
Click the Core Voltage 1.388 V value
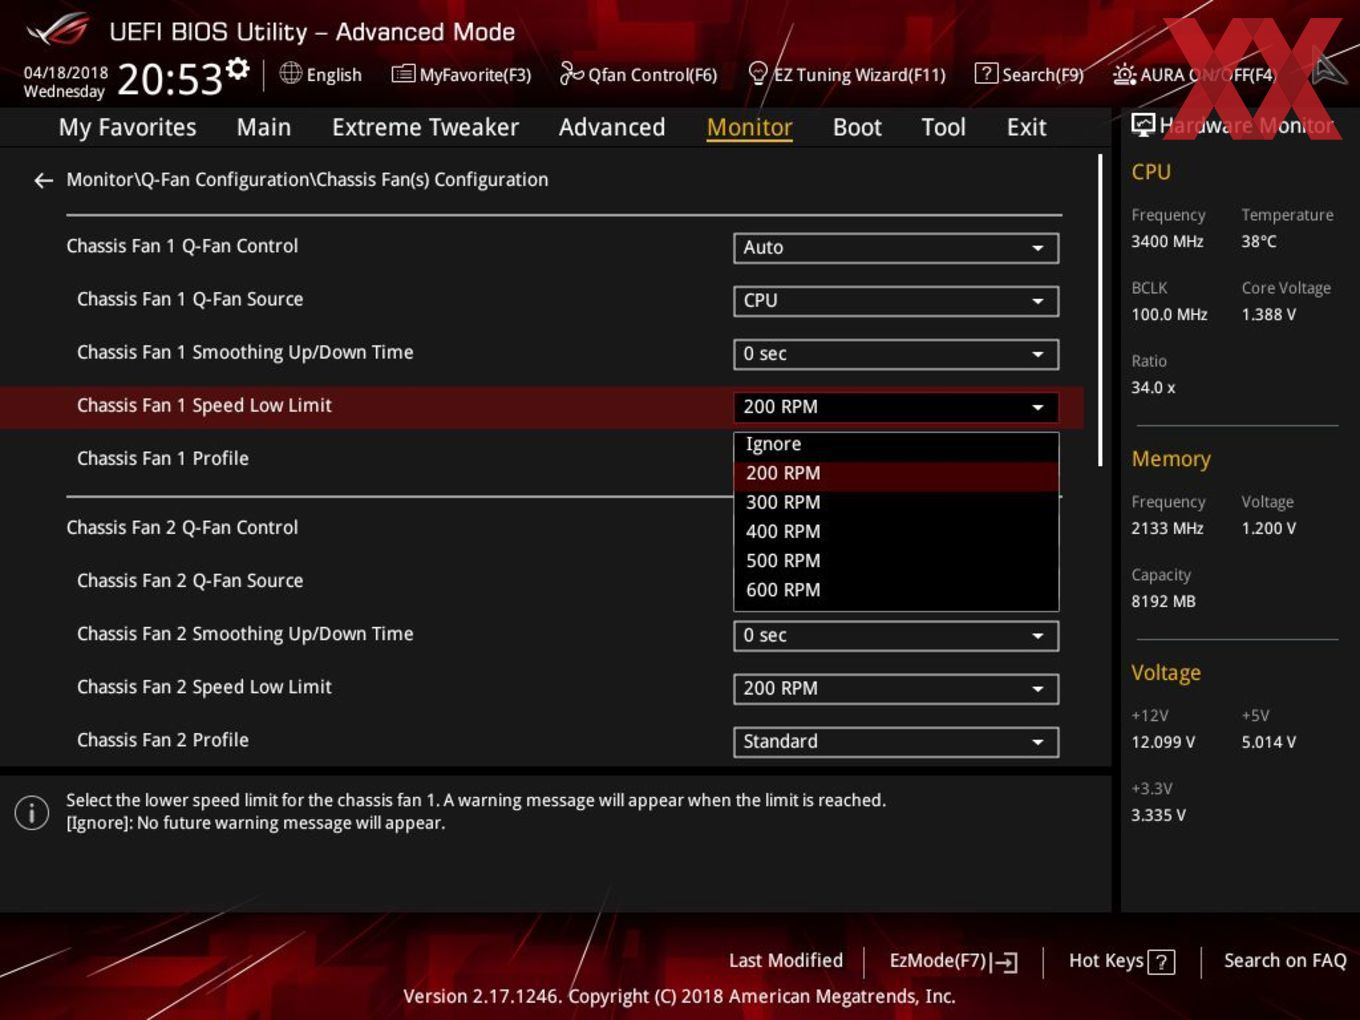[x=1269, y=314]
